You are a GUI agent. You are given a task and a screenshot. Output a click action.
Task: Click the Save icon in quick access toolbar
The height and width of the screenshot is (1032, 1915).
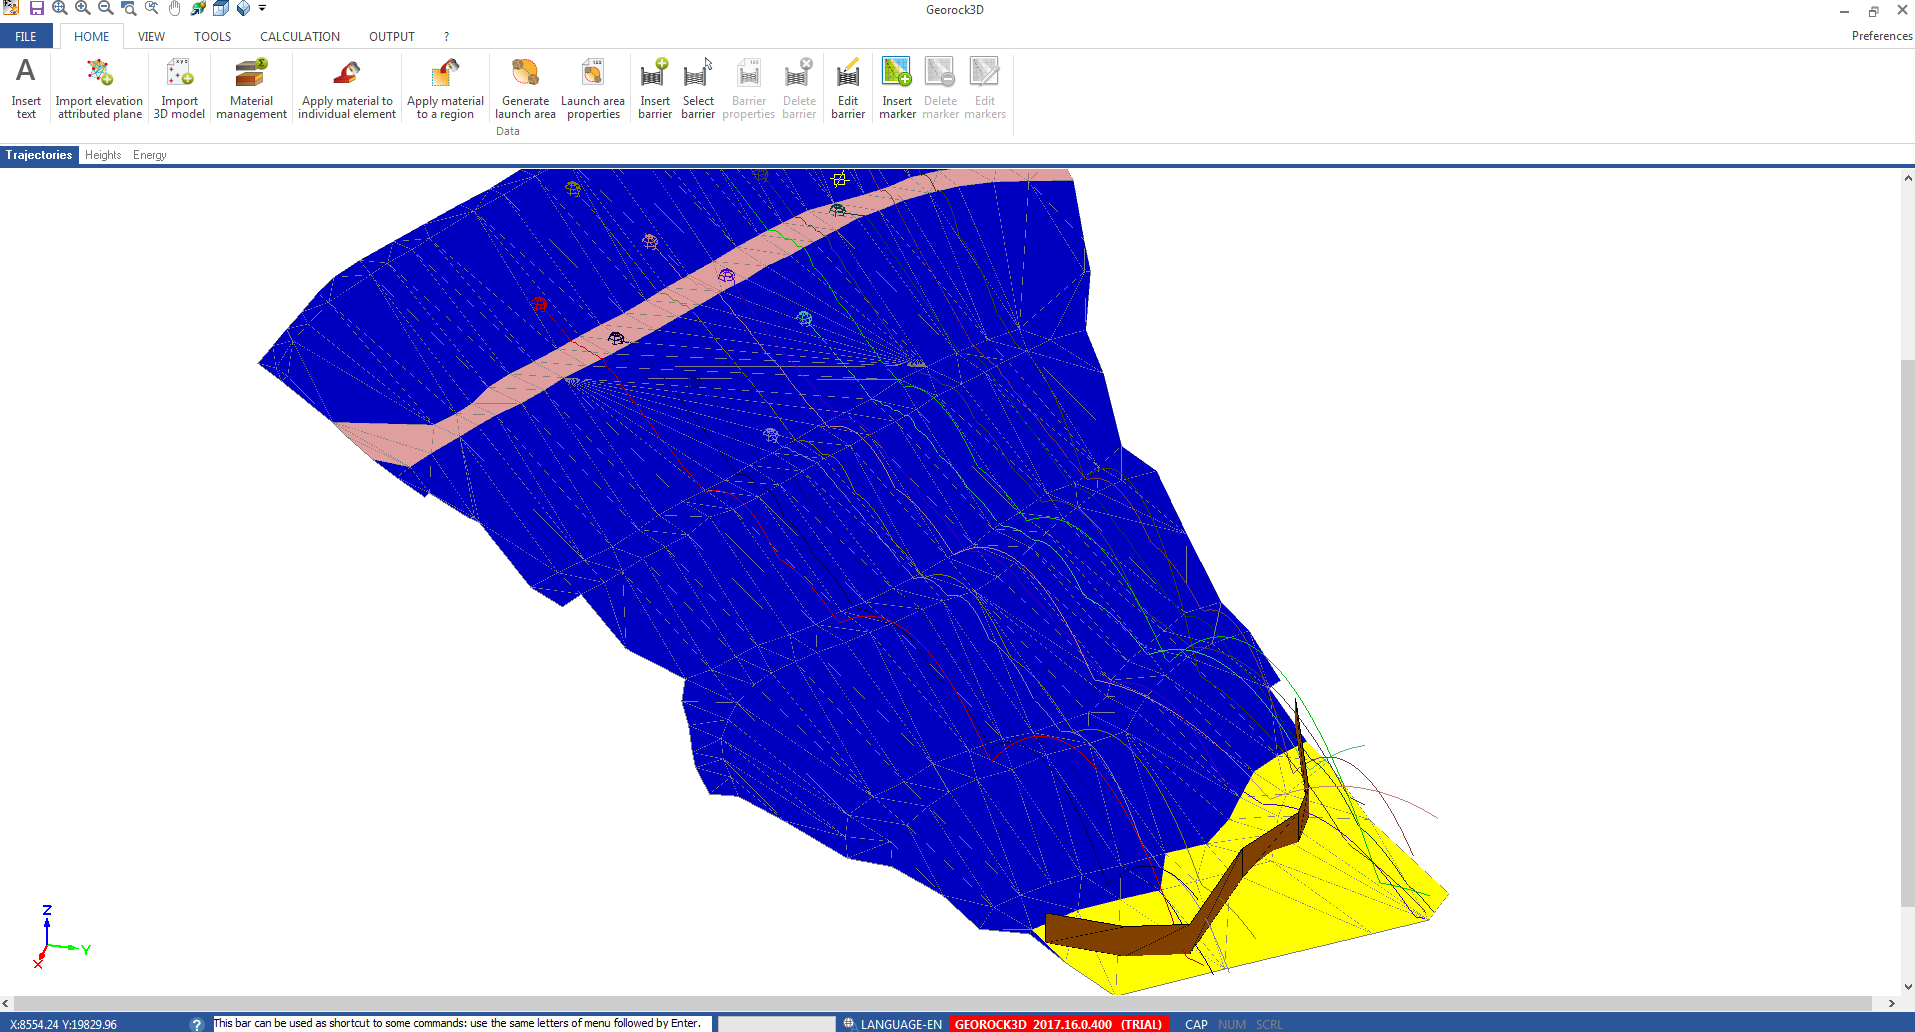36,9
